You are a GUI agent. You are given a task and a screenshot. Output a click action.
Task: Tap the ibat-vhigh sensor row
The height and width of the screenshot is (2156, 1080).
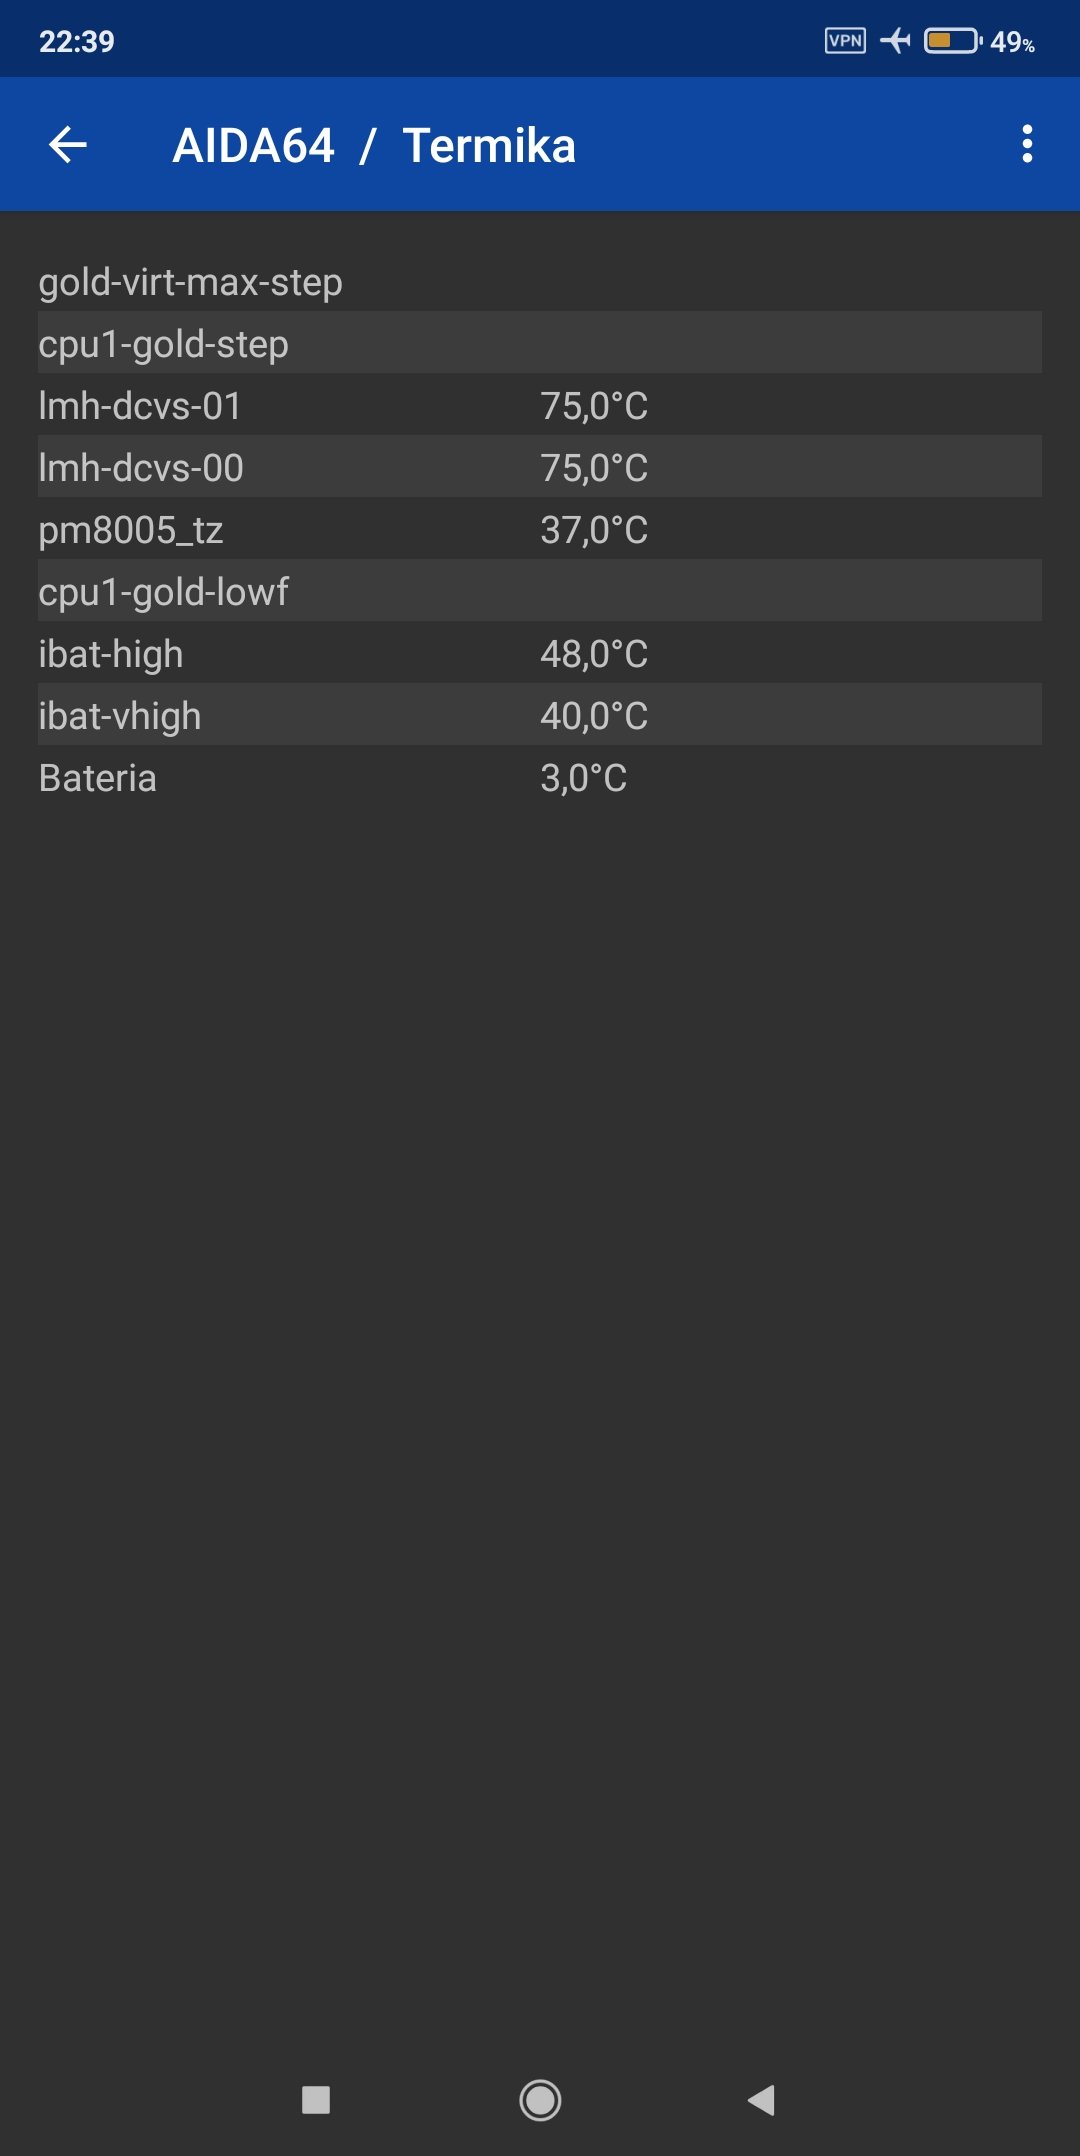pyautogui.click(x=540, y=716)
